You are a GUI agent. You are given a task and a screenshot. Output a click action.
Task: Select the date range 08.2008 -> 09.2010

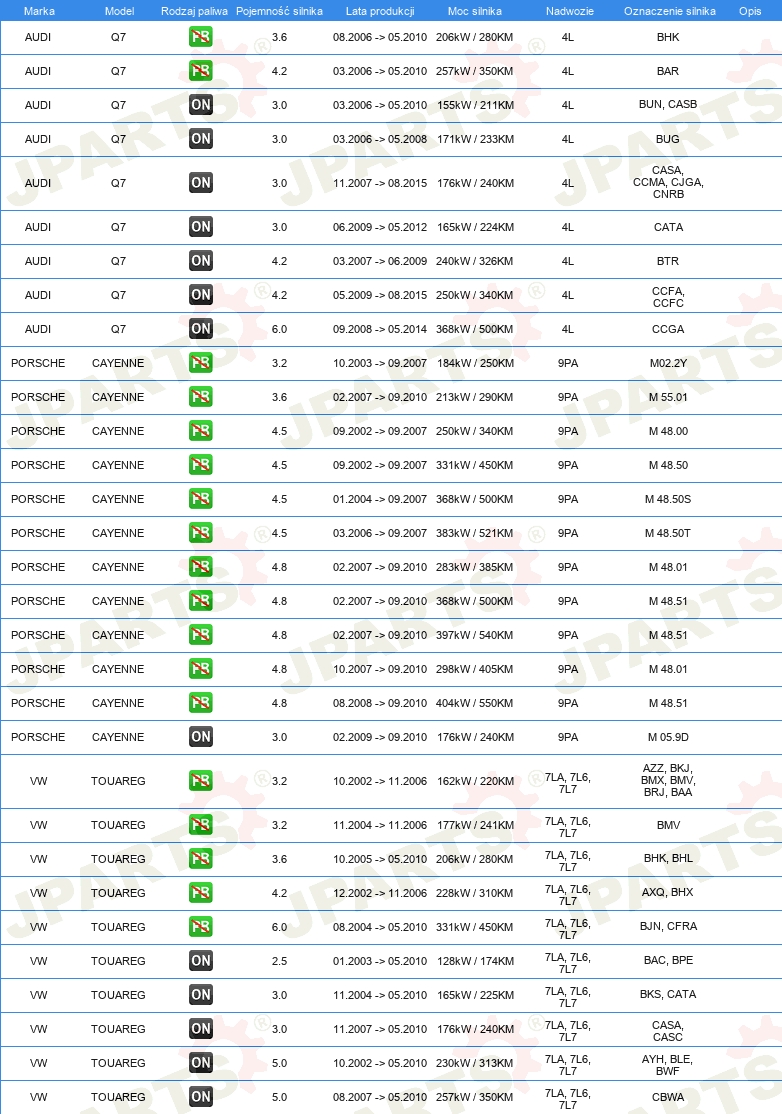tap(380, 703)
